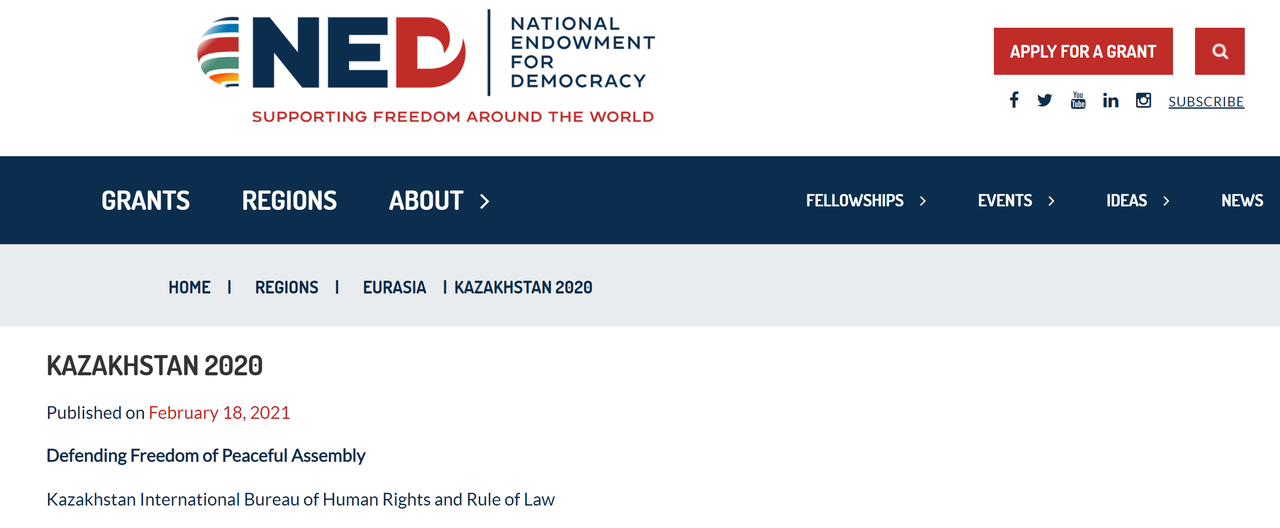Open the Grants menu item
This screenshot has height=528, width=1280.
[145, 201]
